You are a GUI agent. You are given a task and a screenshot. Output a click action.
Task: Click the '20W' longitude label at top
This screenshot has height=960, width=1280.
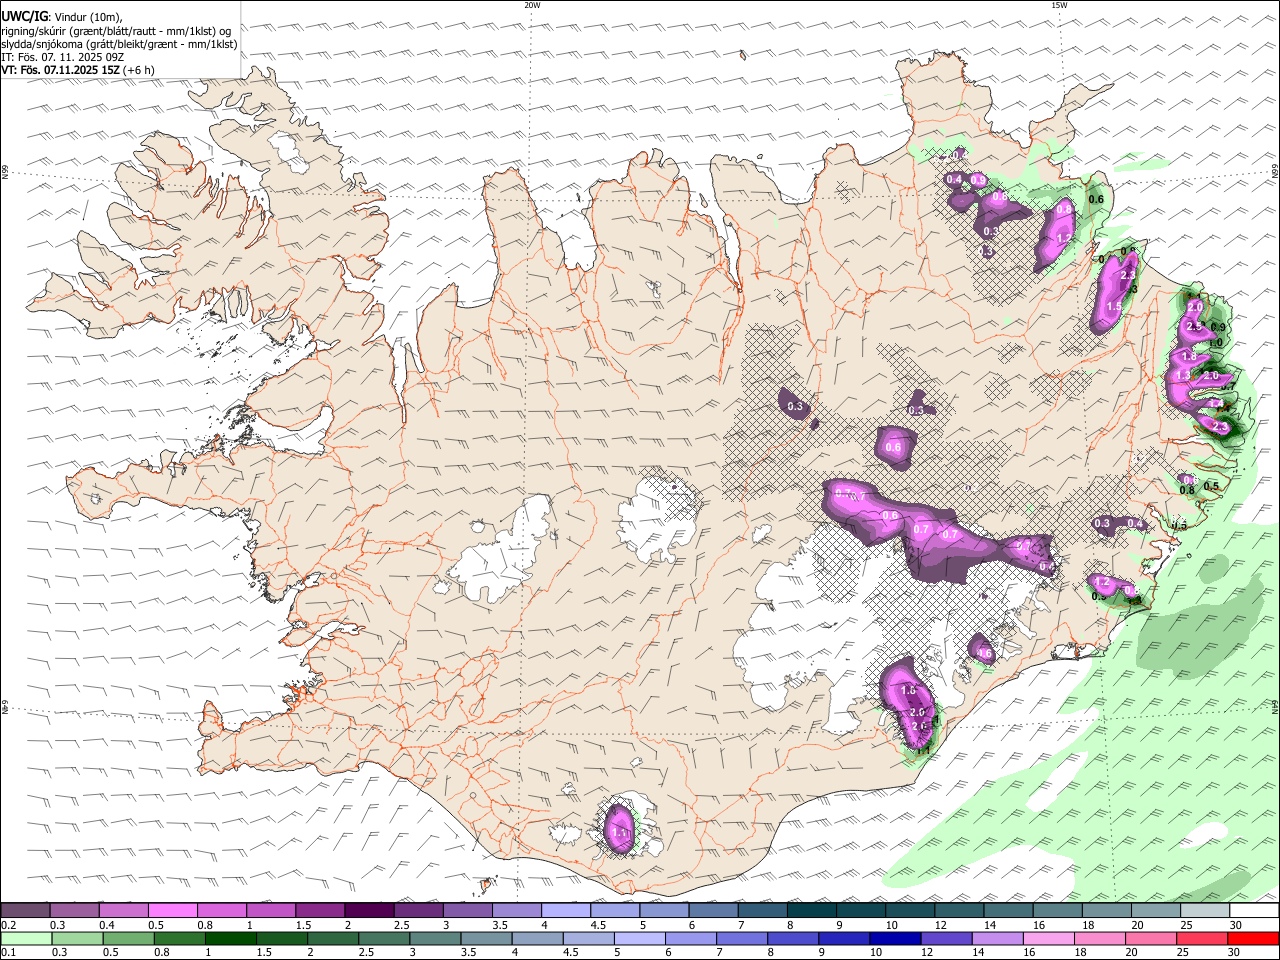point(532,5)
